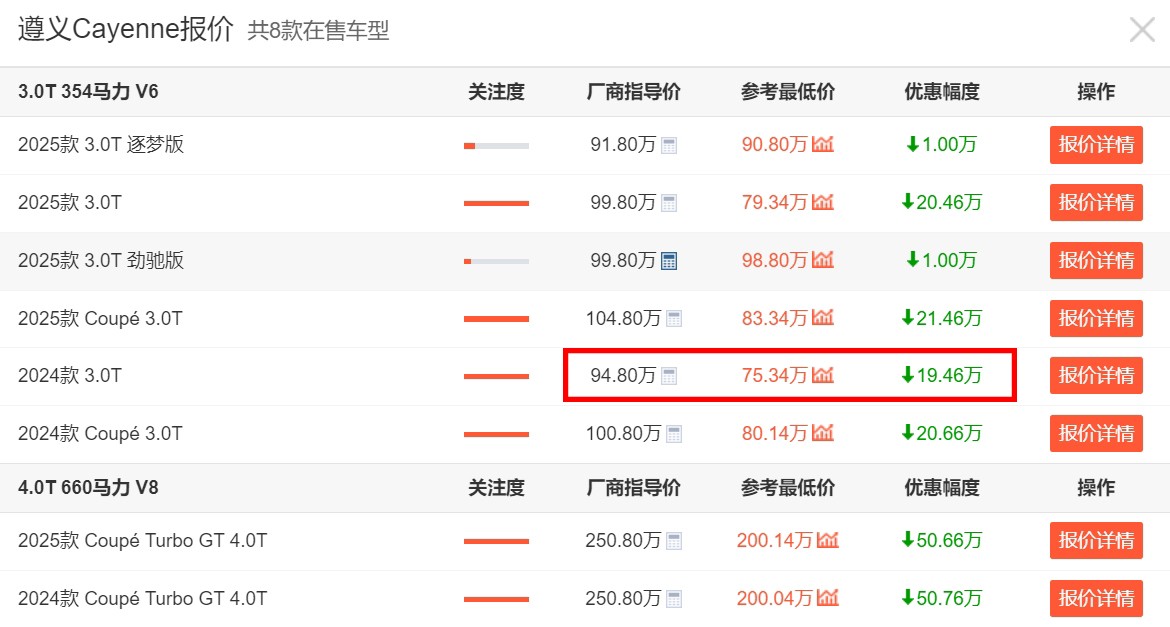Screen dimensions: 1170x627
Task: Click the 200.04万 reference lowest price
Action: (x=775, y=598)
